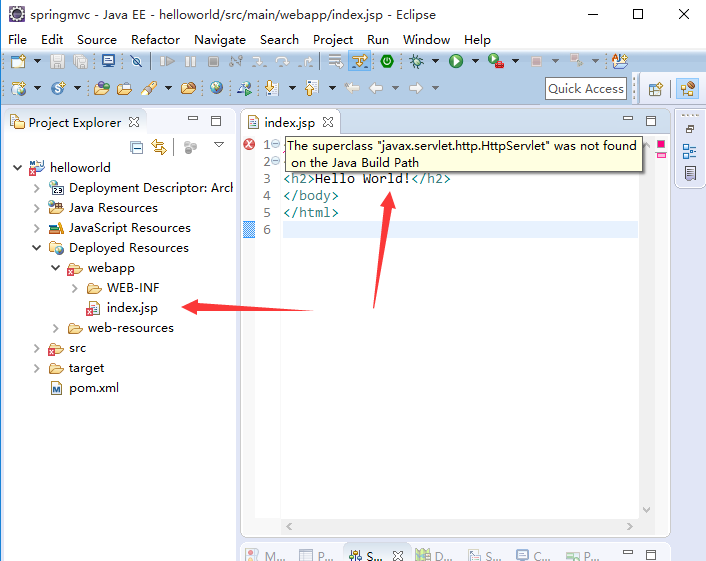706x561 pixels.
Task: Close the index.jsp editor tab
Action: coord(328,122)
